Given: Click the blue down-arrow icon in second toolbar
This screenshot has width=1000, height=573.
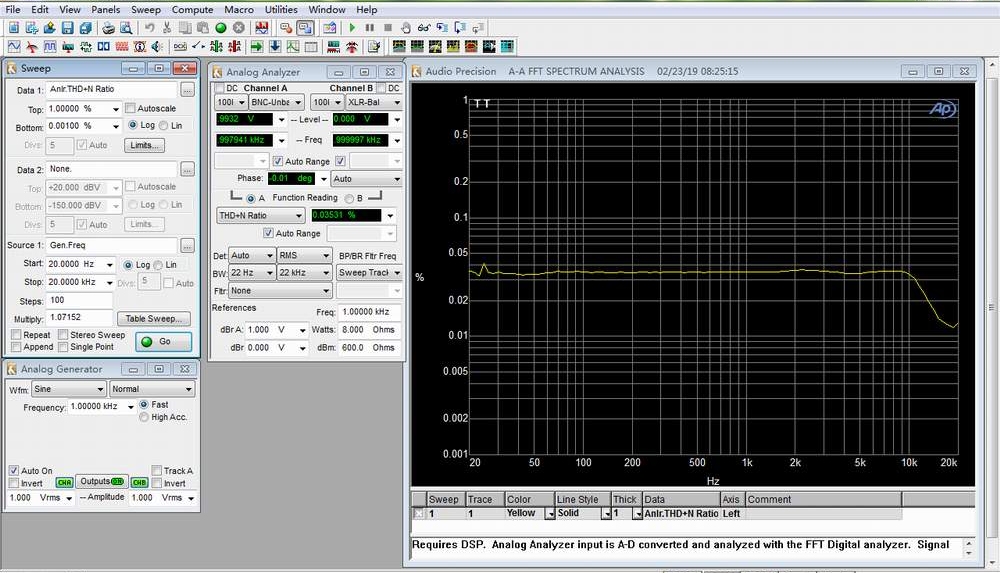Looking at the screenshot, I should click(x=275, y=47).
